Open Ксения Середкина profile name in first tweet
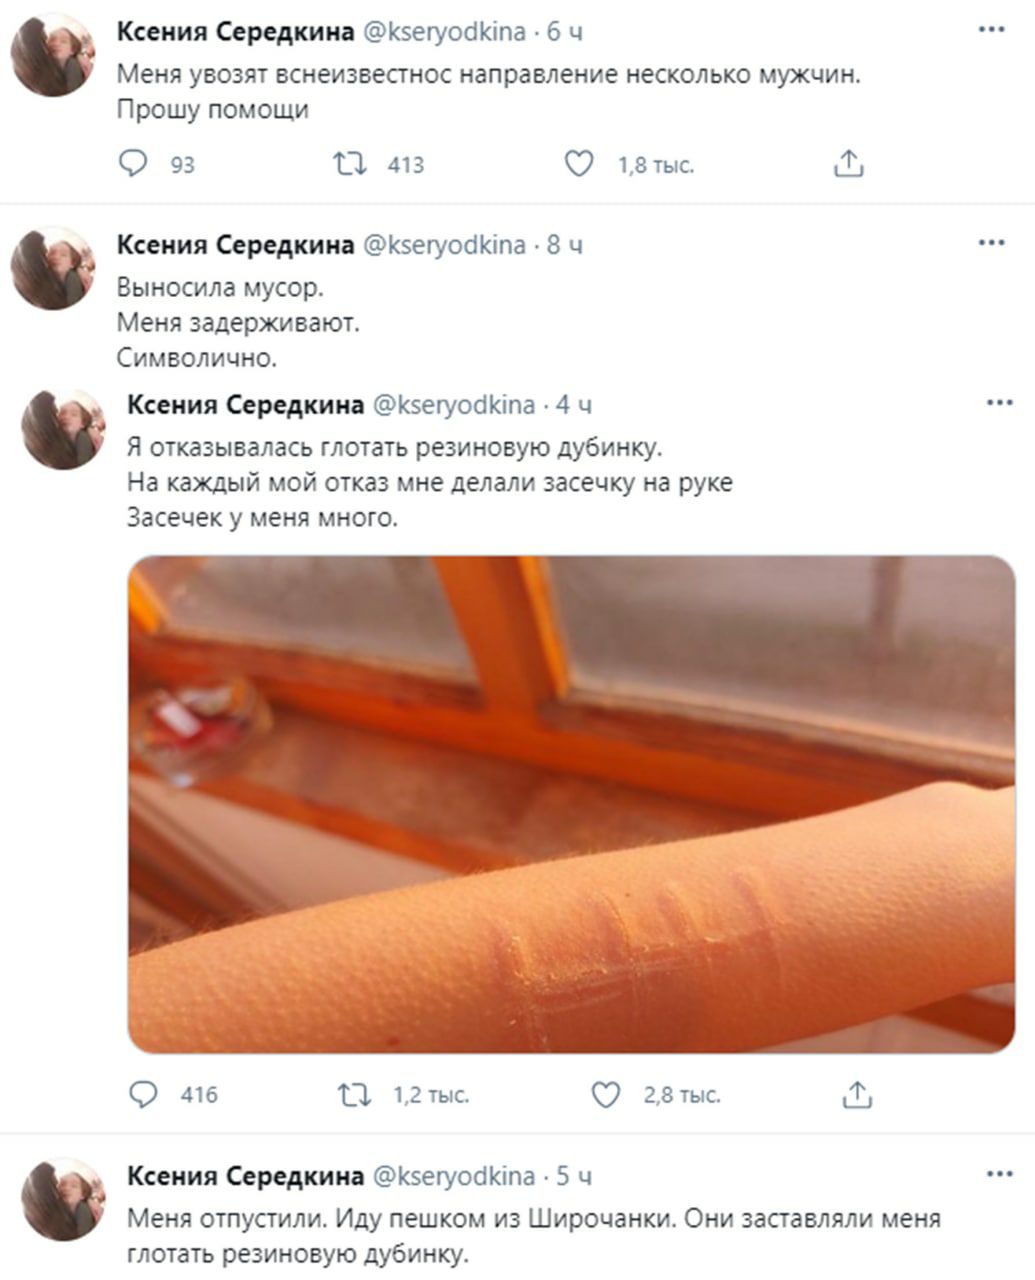Viewport: 1035px width, 1280px height. (235, 31)
